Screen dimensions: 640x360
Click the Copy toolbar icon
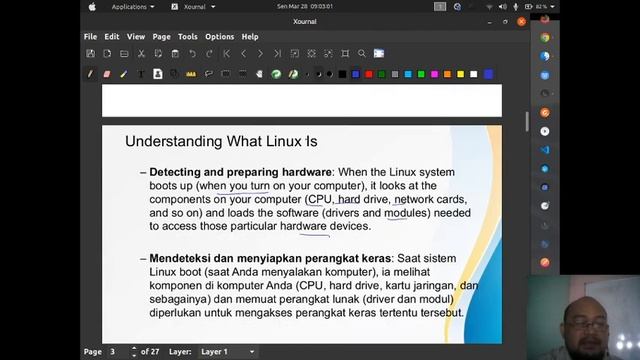coord(158,53)
